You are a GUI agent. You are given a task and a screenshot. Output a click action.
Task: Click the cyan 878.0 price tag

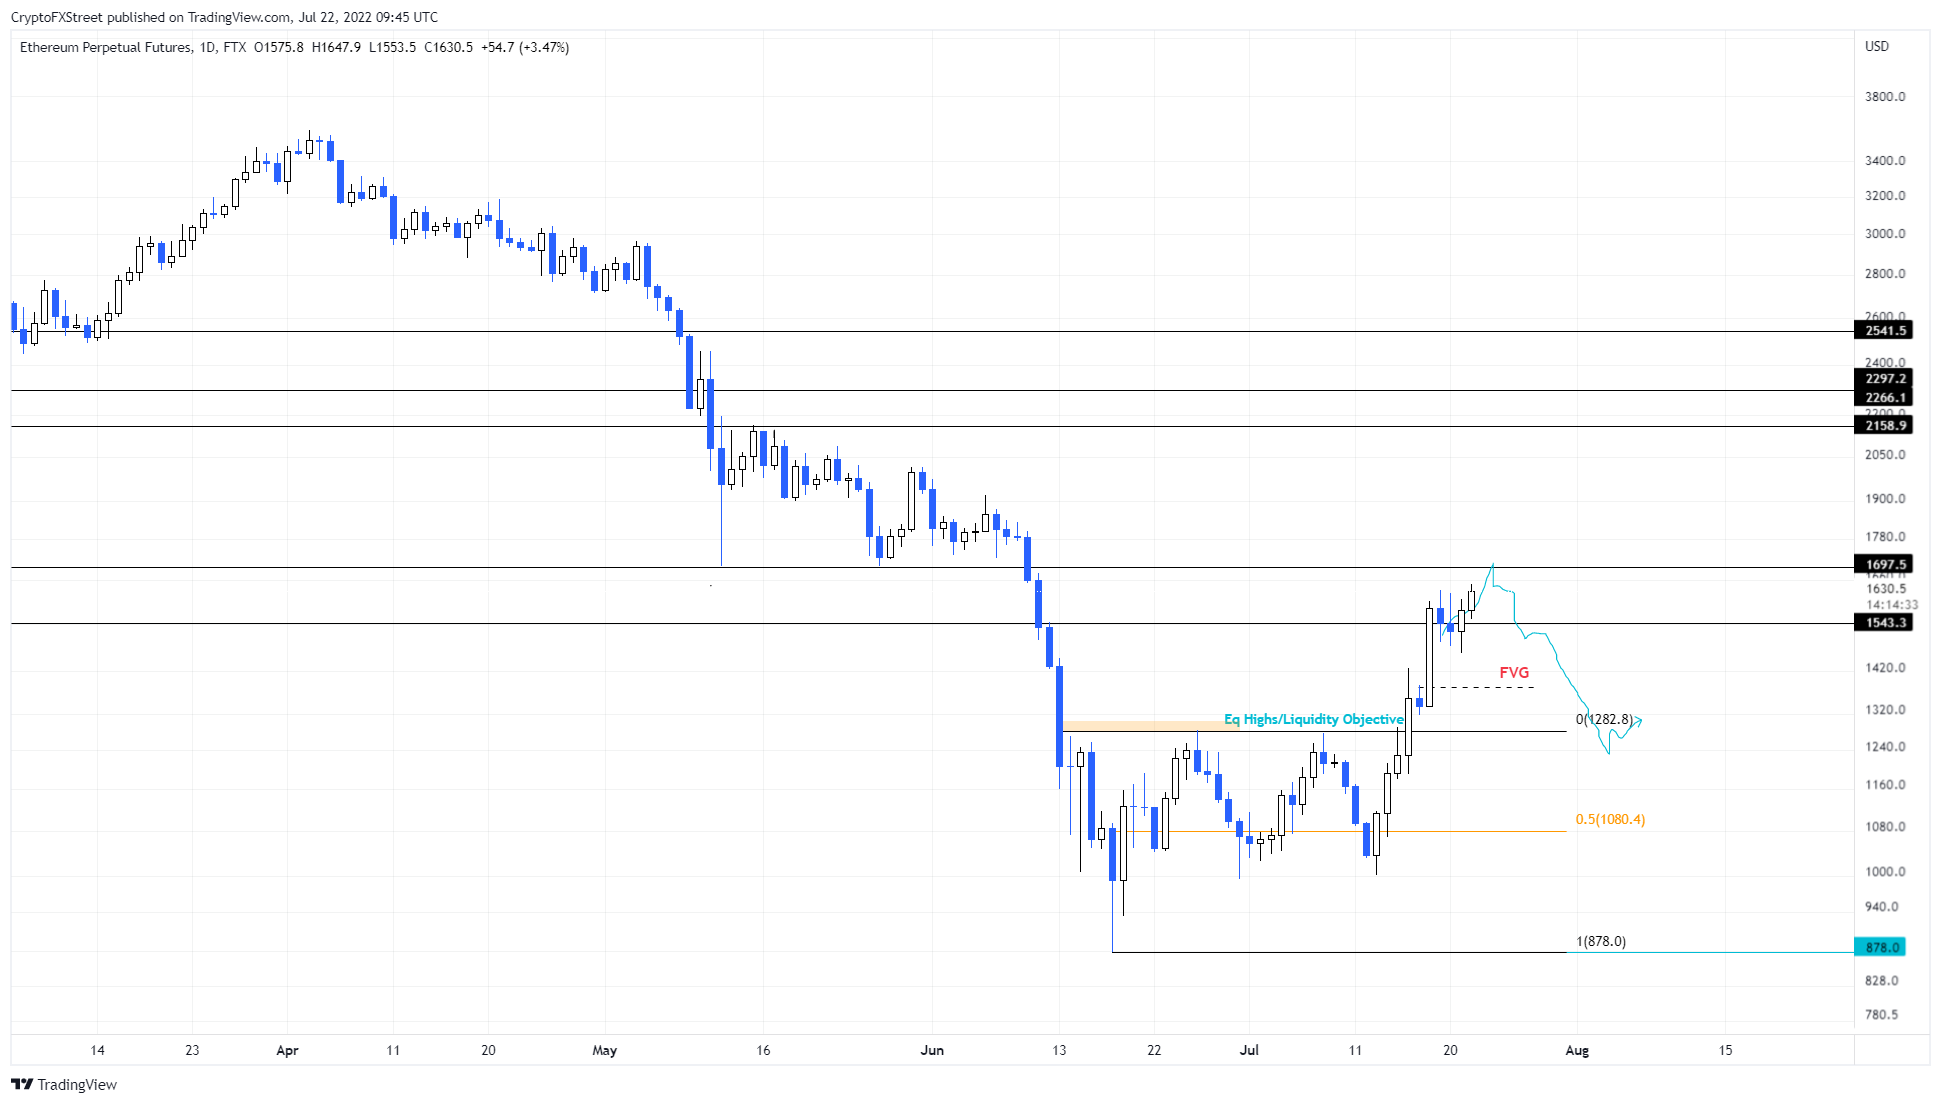(x=1880, y=947)
